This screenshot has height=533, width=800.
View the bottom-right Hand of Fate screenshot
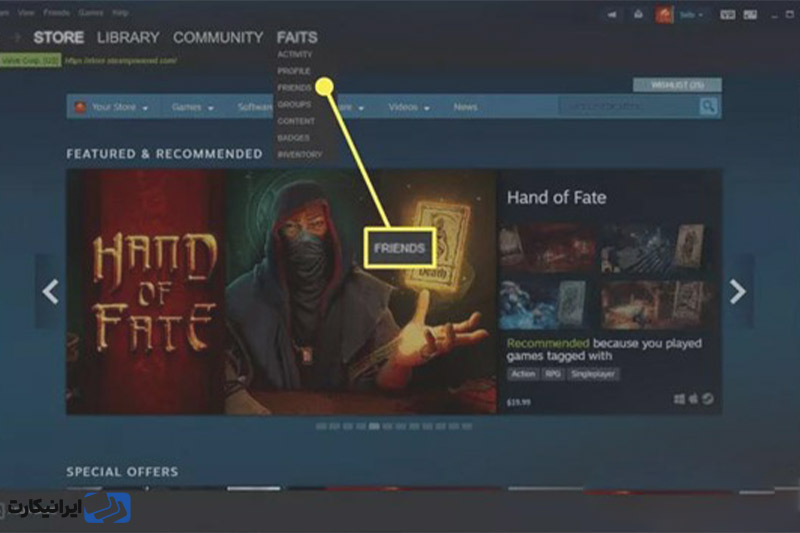(x=655, y=304)
